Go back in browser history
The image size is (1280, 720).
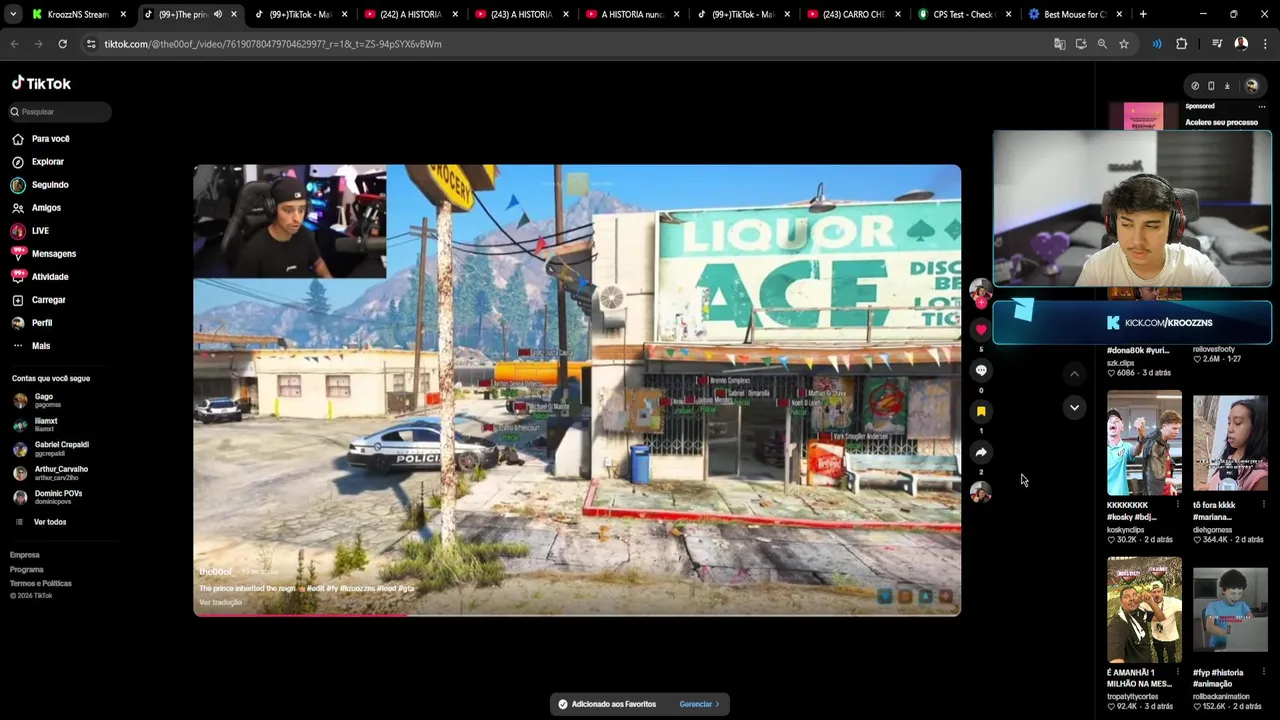(x=14, y=44)
